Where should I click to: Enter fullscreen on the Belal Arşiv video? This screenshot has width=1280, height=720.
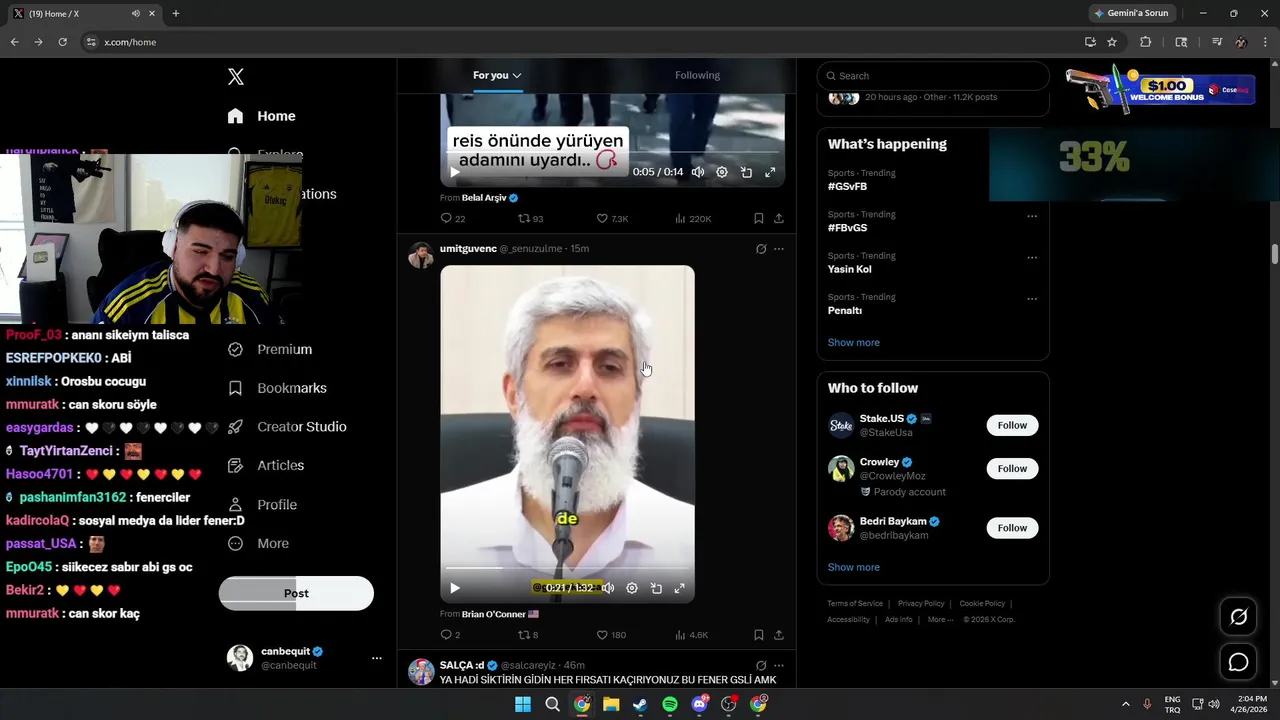point(770,172)
